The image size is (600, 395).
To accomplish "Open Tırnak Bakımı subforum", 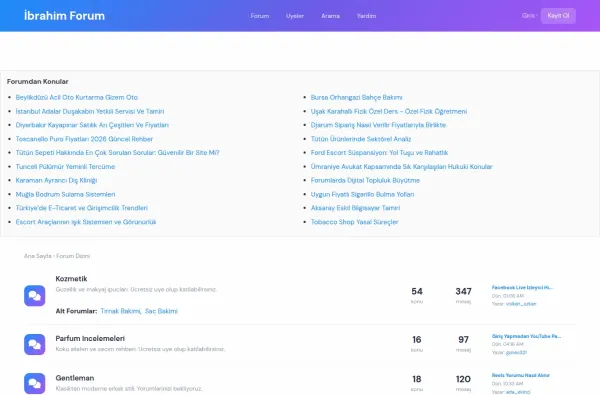I will click(x=121, y=311).
